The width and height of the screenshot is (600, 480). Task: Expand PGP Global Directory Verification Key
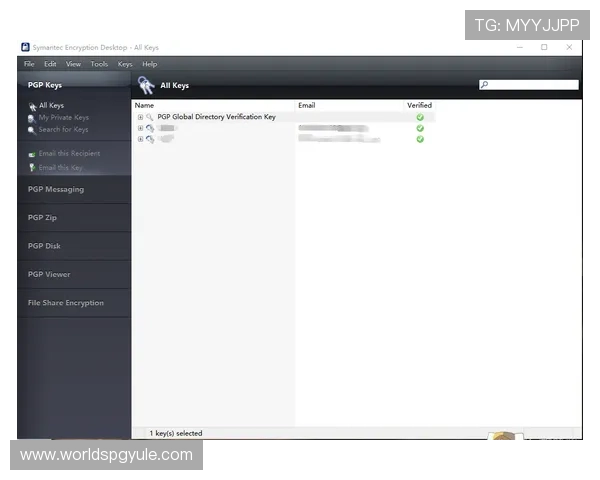[140, 117]
